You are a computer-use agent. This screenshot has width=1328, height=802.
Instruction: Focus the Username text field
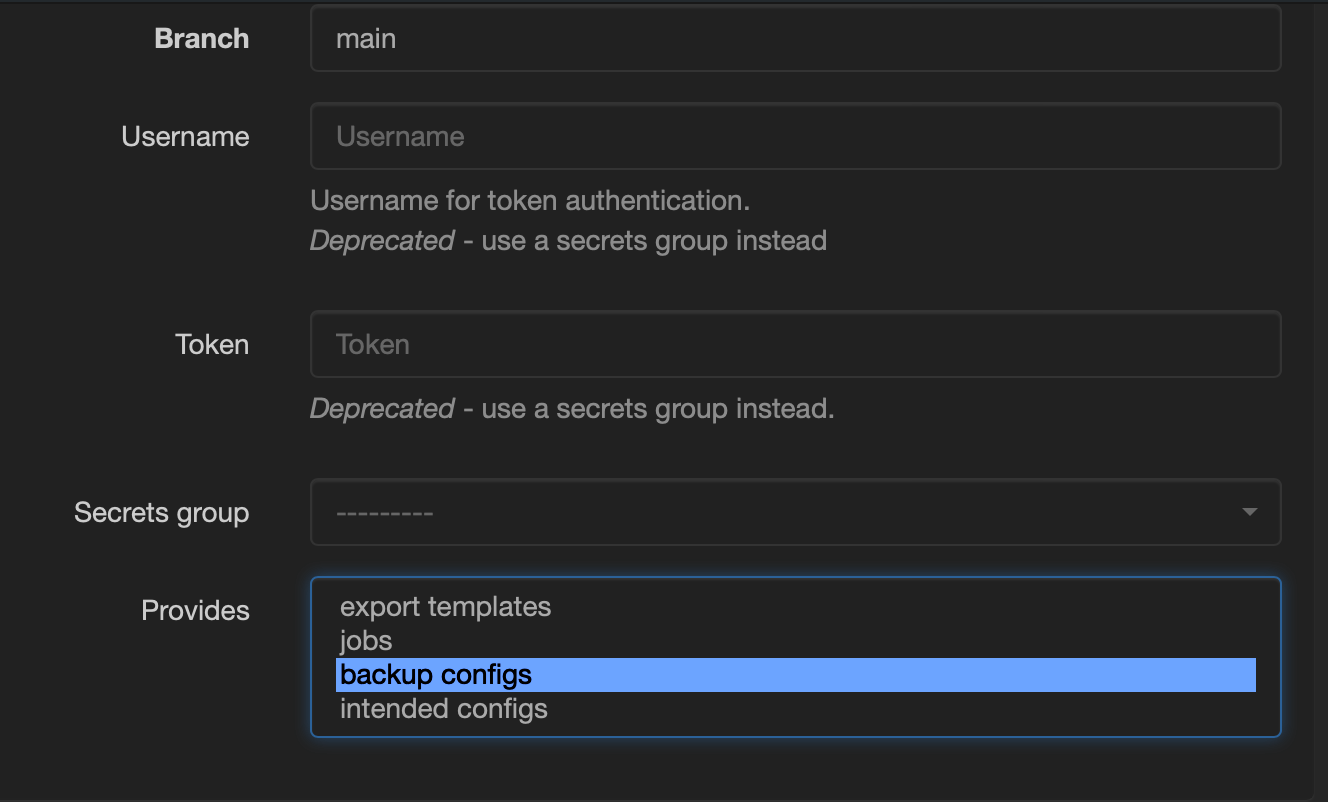(795, 136)
